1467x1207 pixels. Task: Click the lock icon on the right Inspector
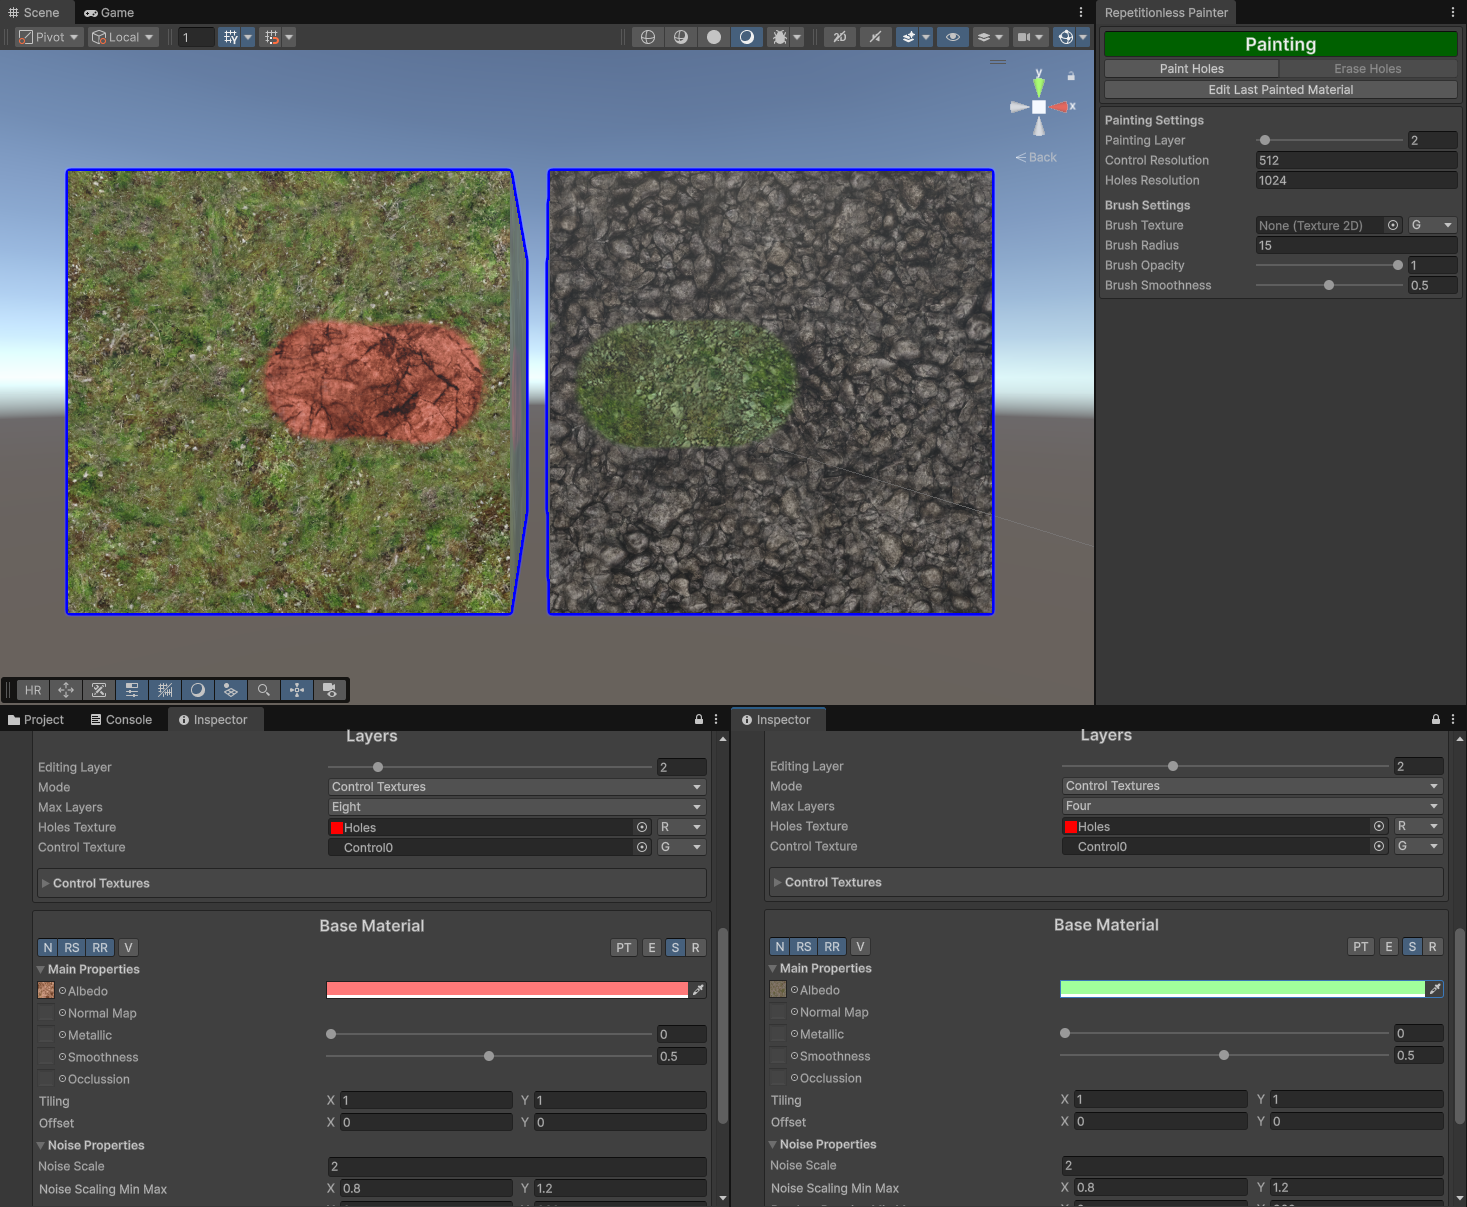coord(1436,720)
